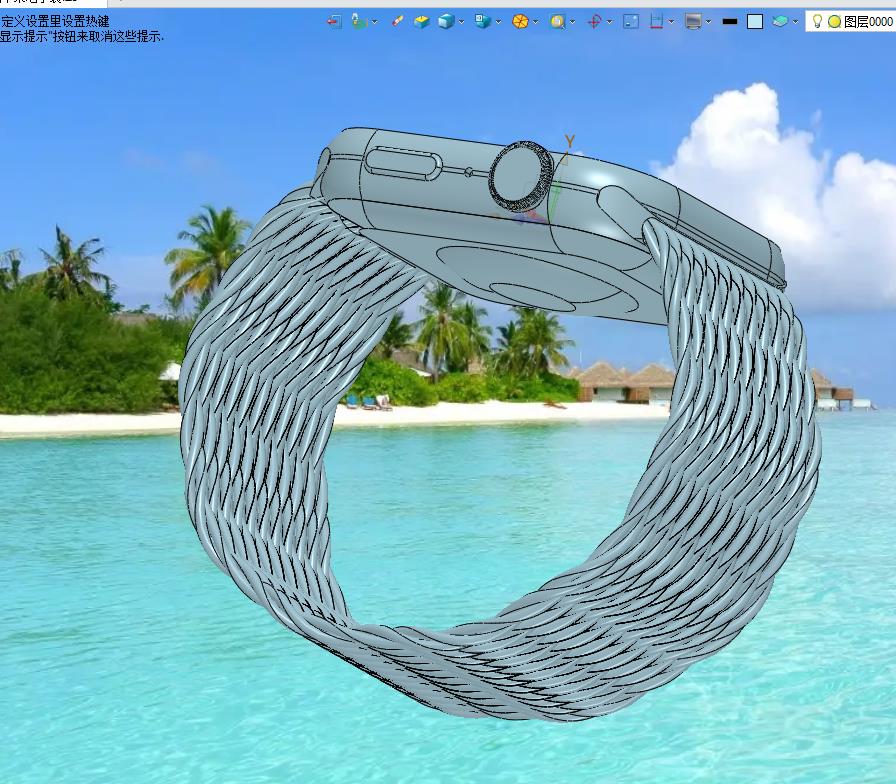The height and width of the screenshot is (784, 896).
Task: Open the zoom options dropdown arrow
Action: pos(573,22)
